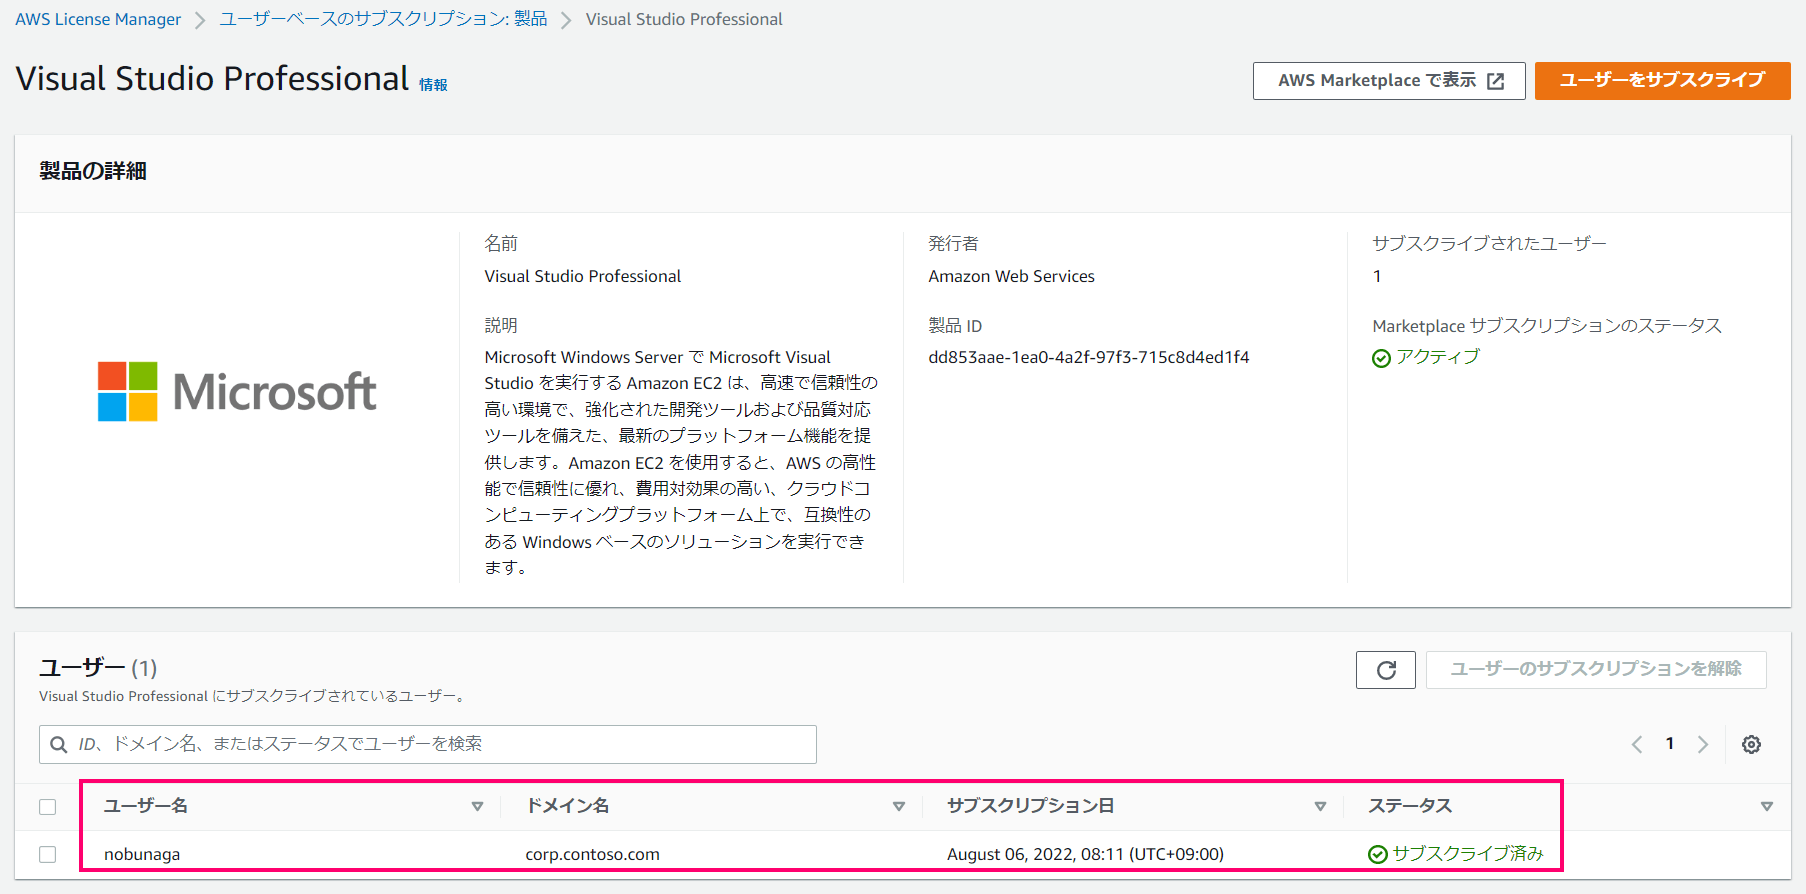The width and height of the screenshot is (1806, 894).
Task: Click the サブスクライブ済み status check icon
Action: 1377,854
